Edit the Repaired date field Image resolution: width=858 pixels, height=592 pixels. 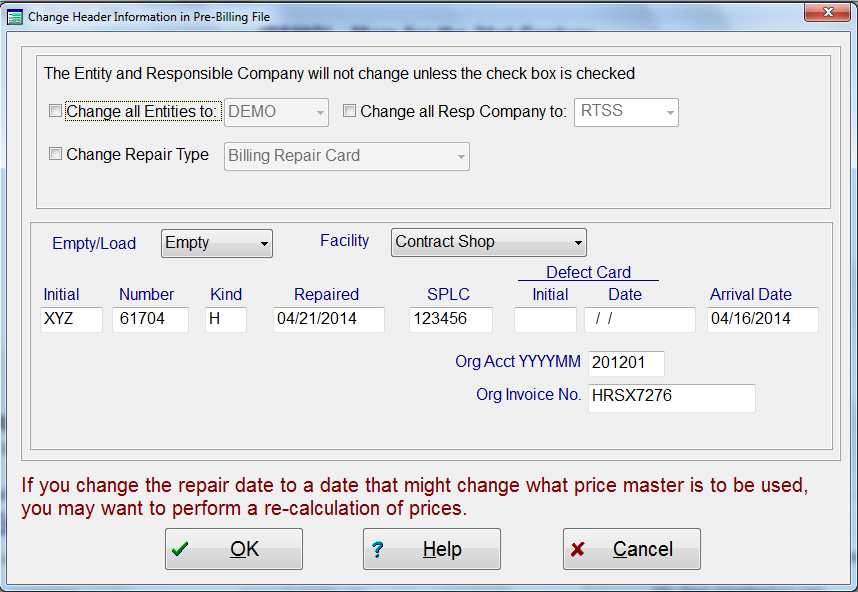point(328,320)
